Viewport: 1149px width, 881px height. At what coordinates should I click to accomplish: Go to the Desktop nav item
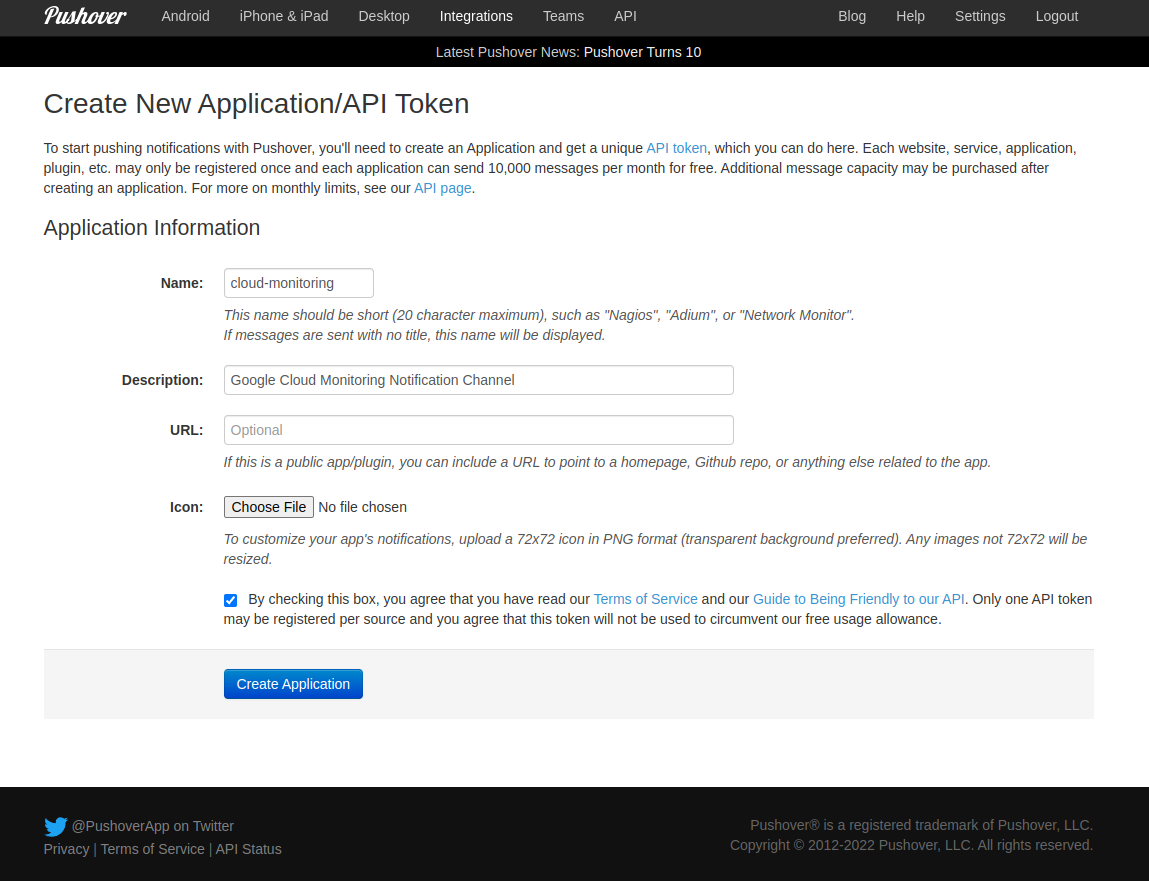click(384, 16)
